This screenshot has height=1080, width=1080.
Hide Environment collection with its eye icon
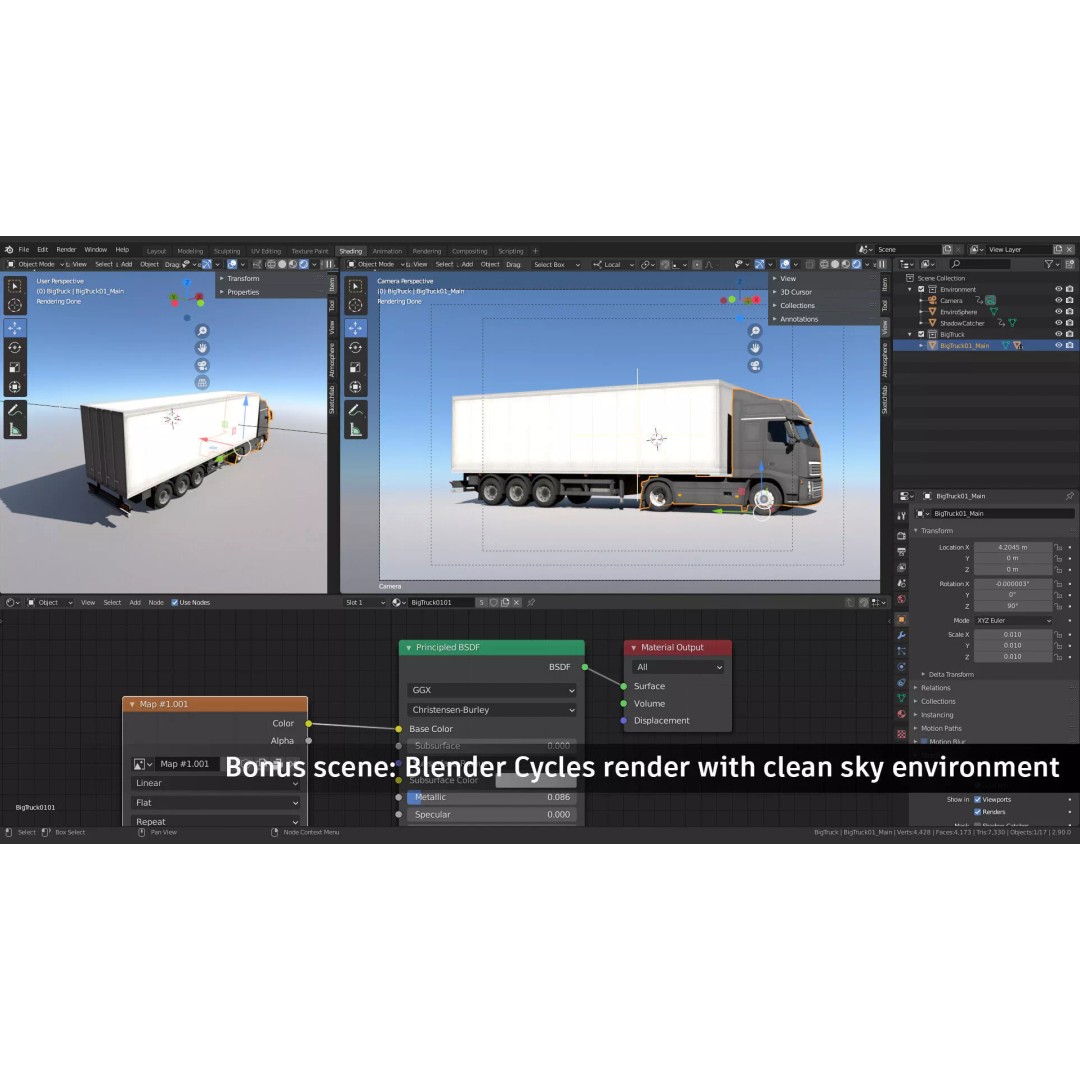tap(1058, 290)
